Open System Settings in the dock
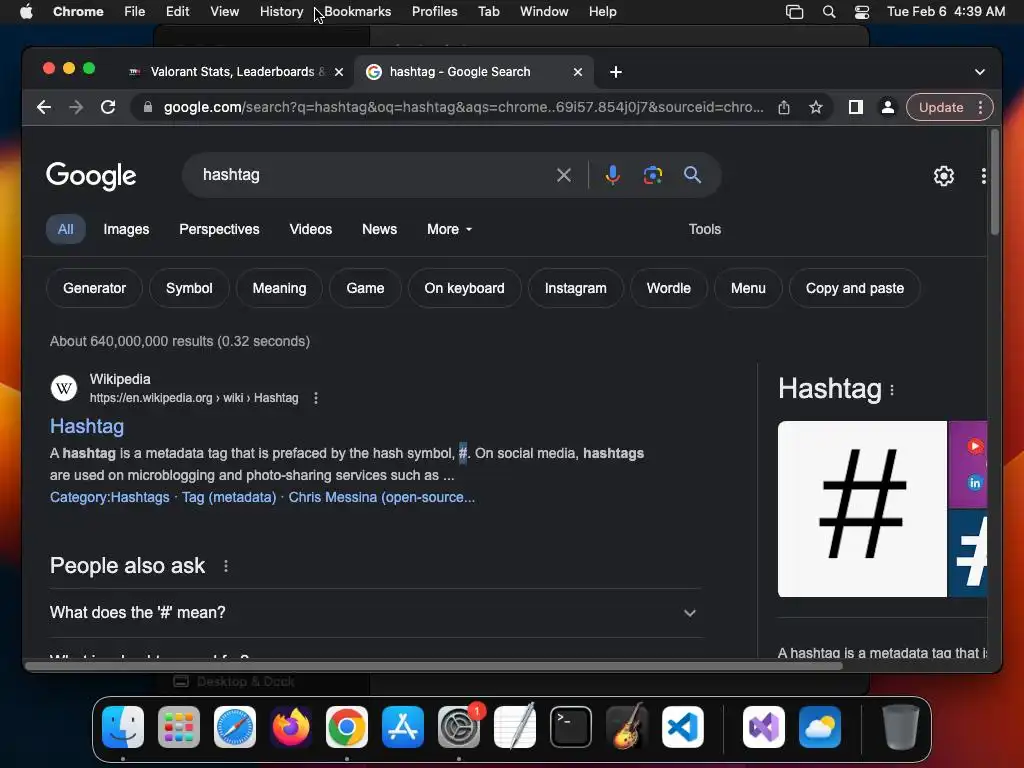 click(x=458, y=727)
